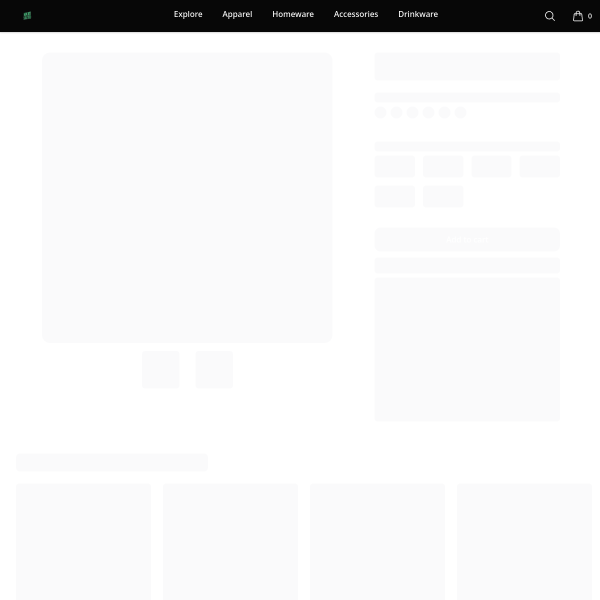Screen dimensions: 600x600
Task: Choose the first circular color swatch
Action: pyautogui.click(x=380, y=112)
